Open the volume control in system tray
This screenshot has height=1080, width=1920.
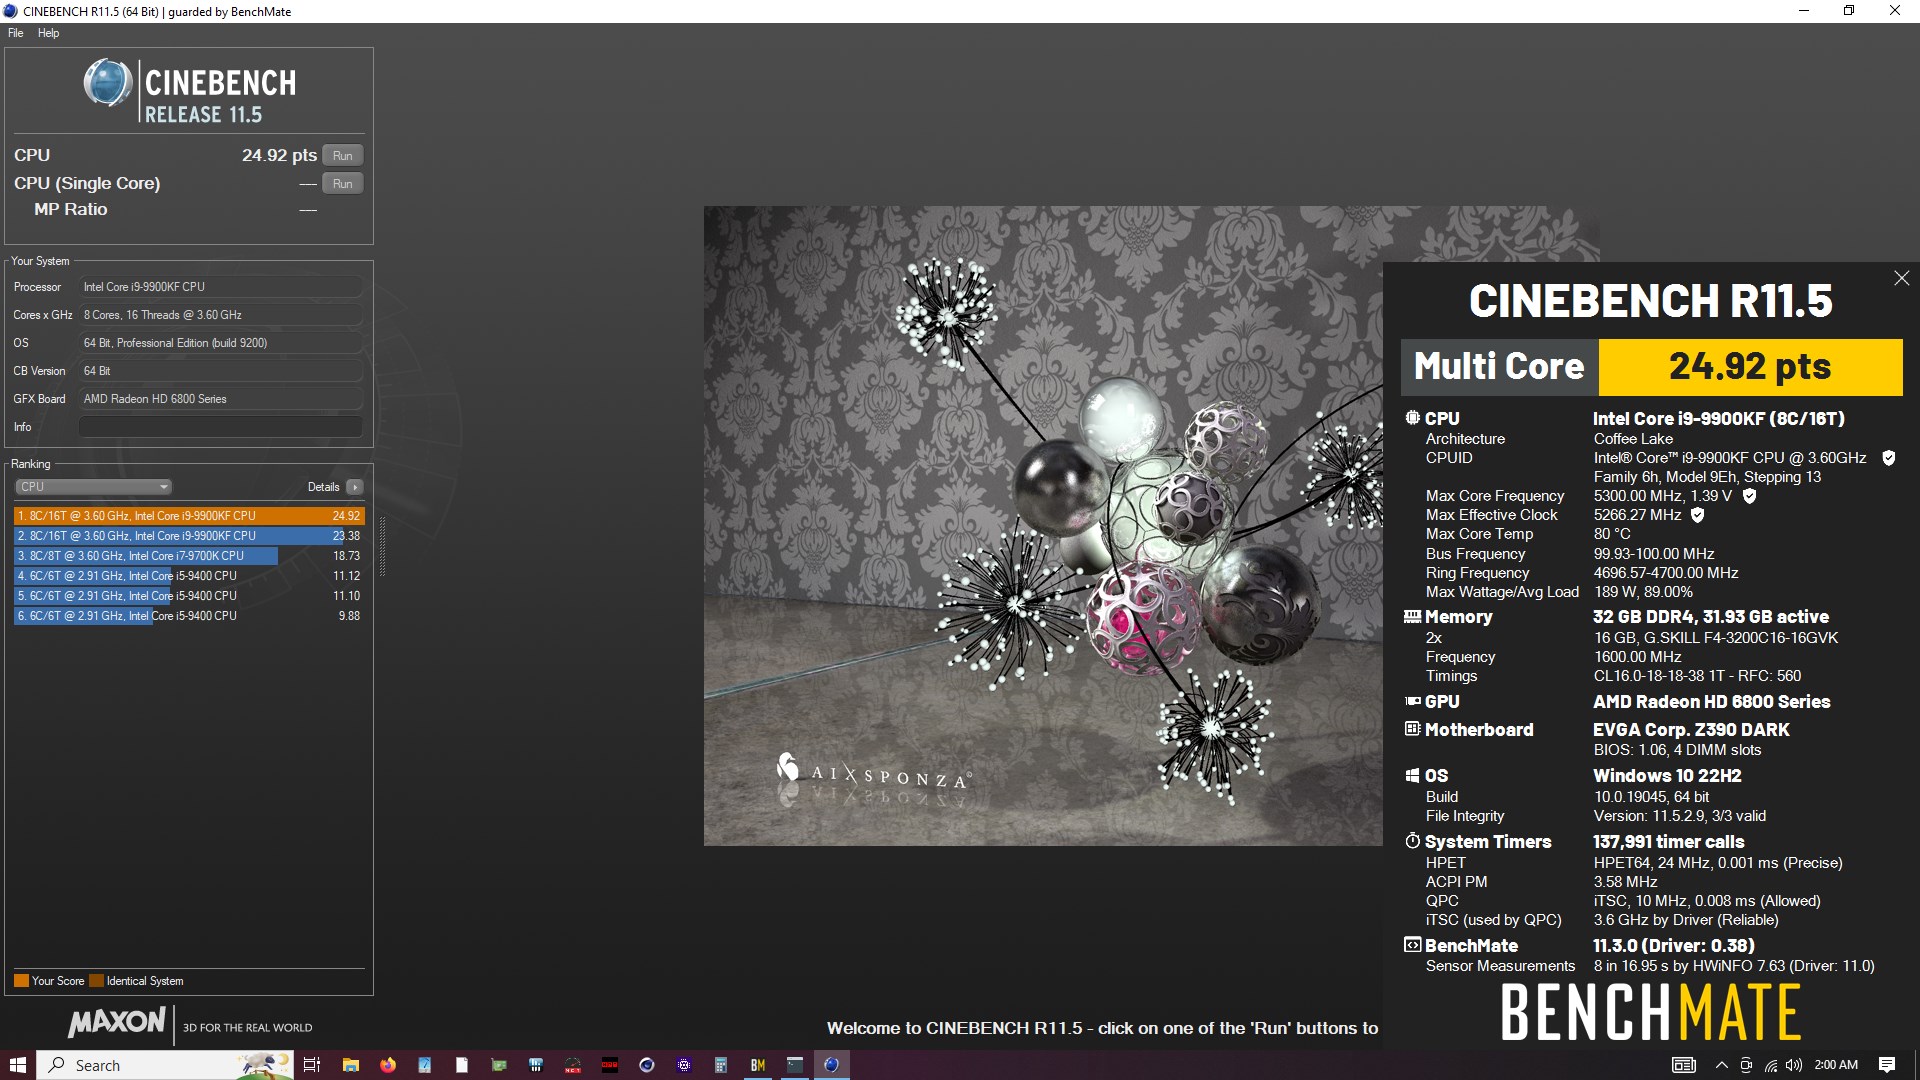[1794, 1065]
